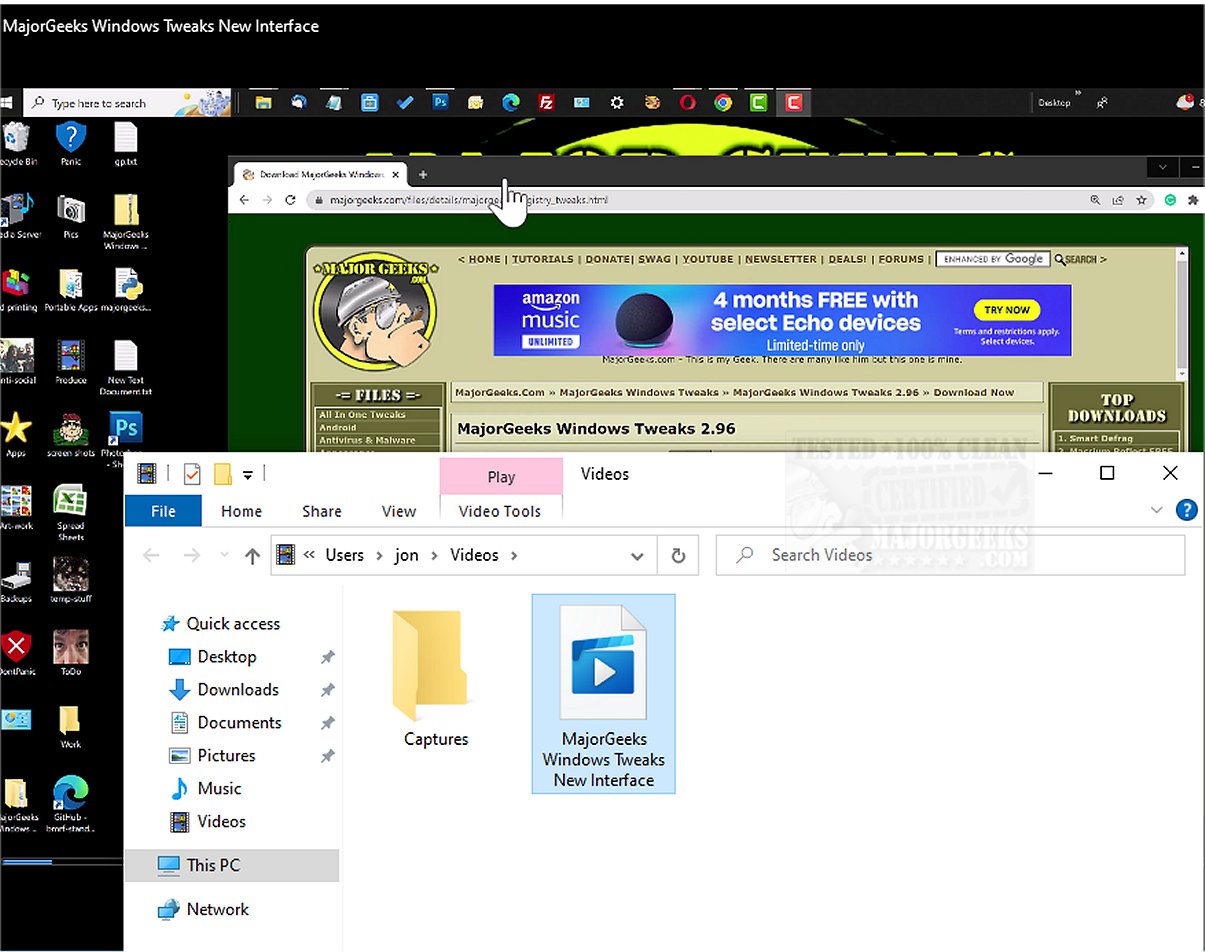Open the Pics camera icon on desktop

71,217
